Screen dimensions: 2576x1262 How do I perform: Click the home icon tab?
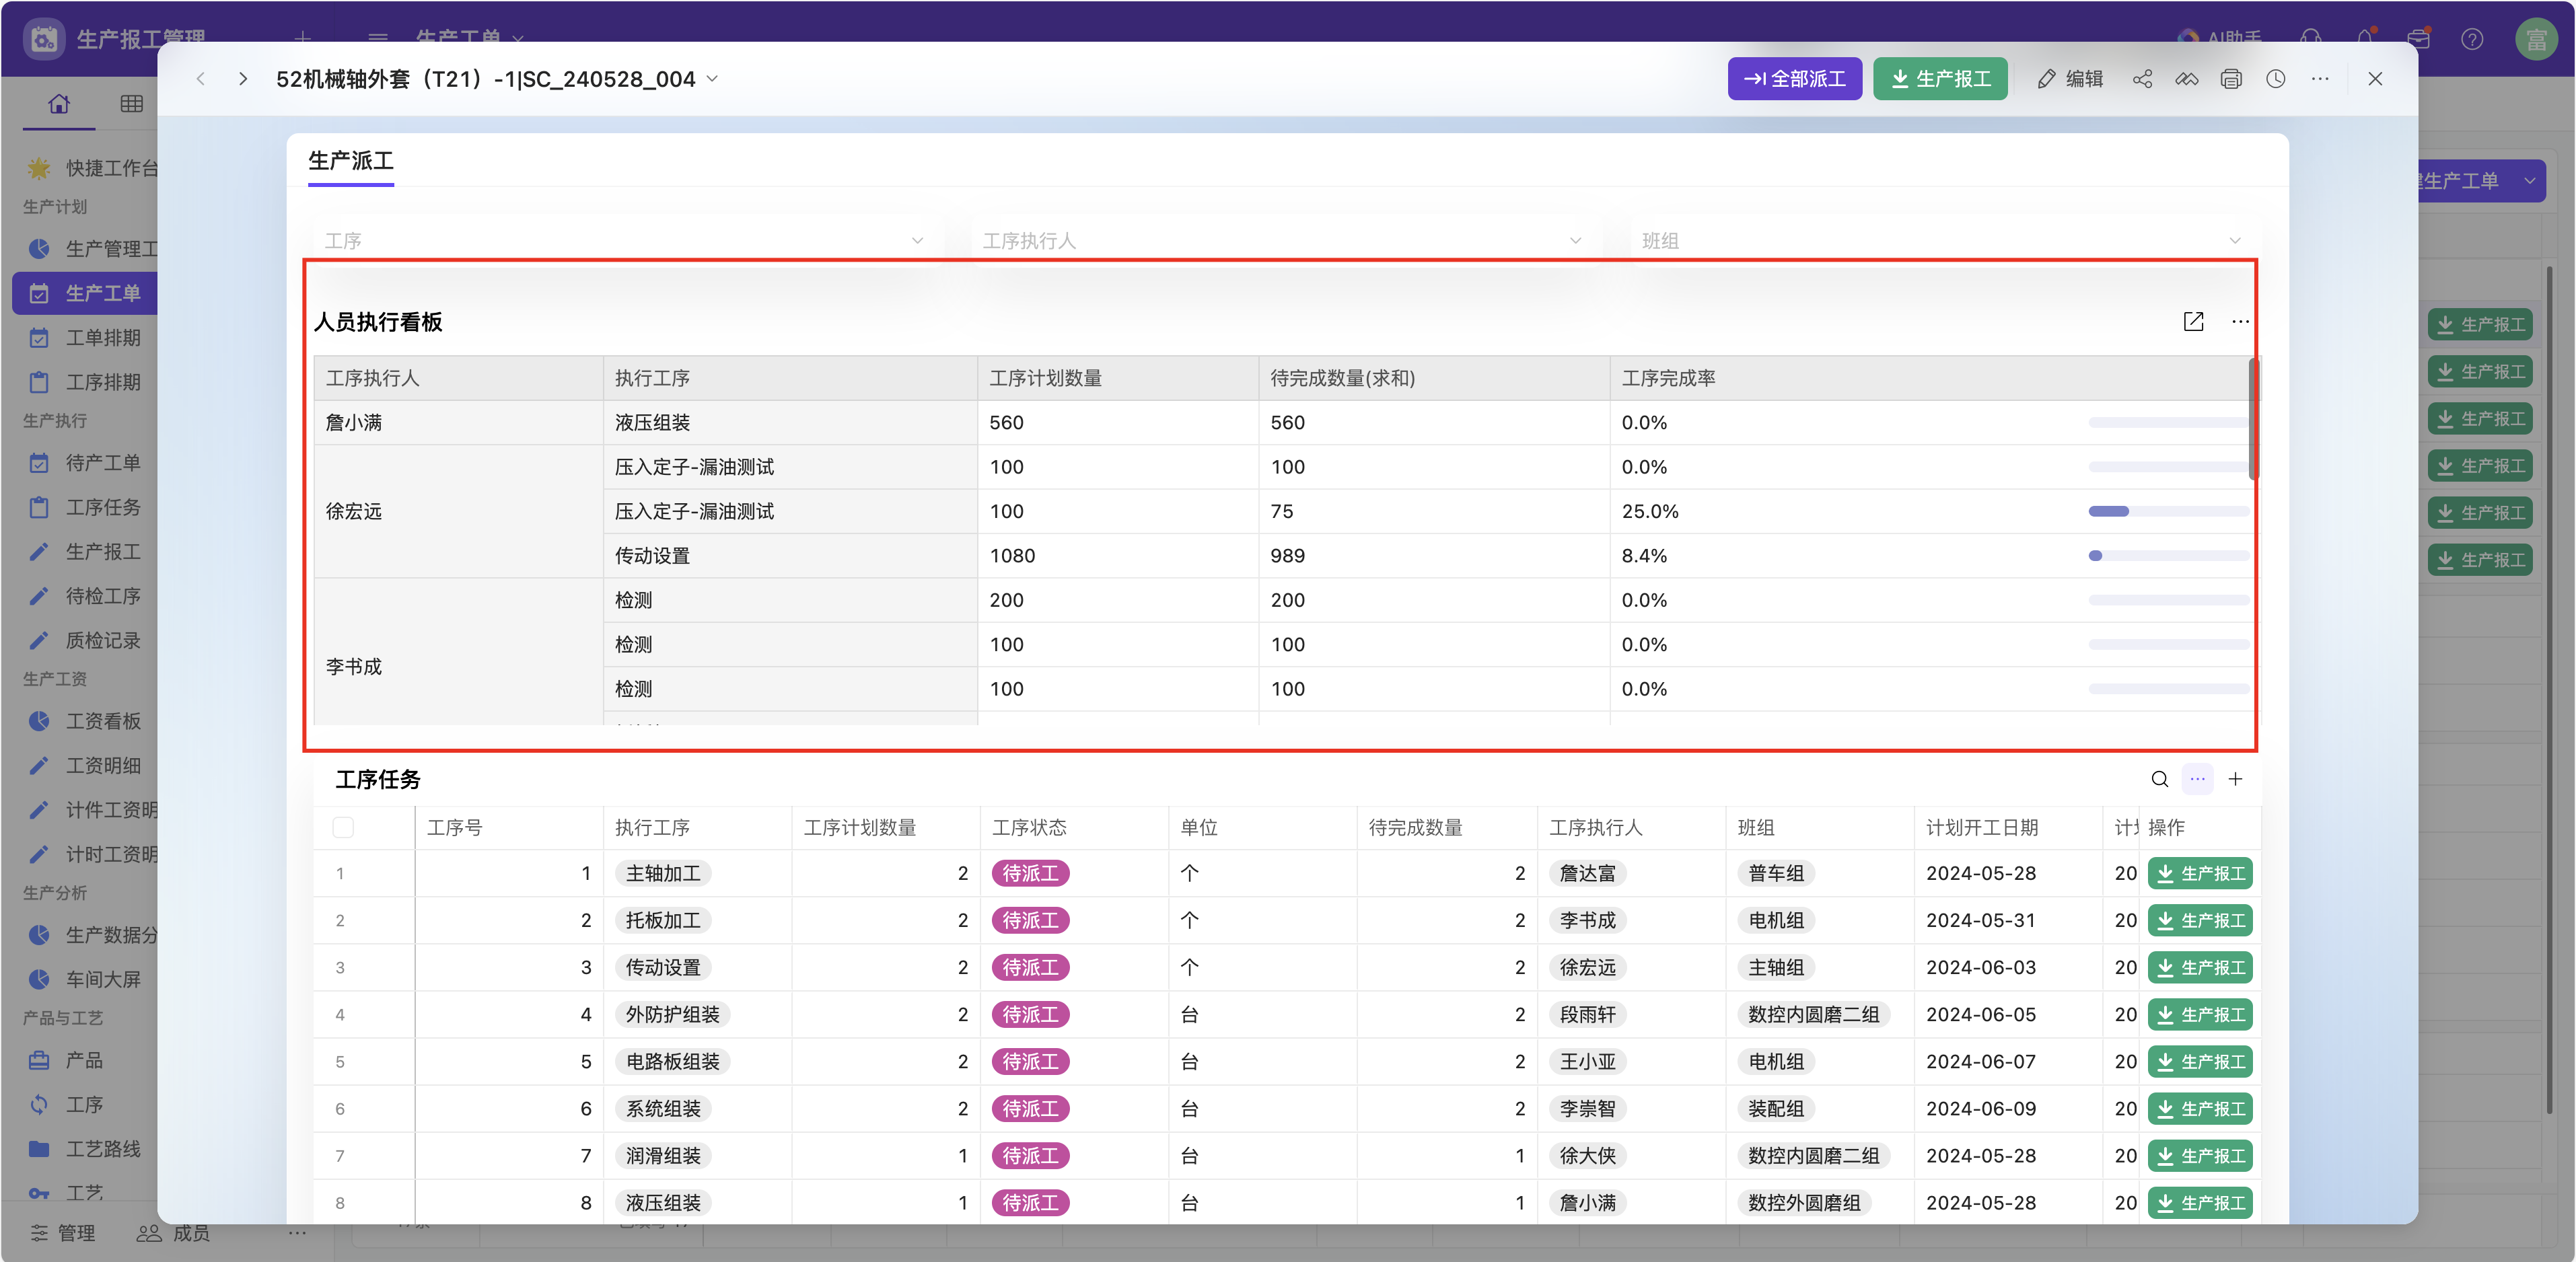pyautogui.click(x=59, y=104)
